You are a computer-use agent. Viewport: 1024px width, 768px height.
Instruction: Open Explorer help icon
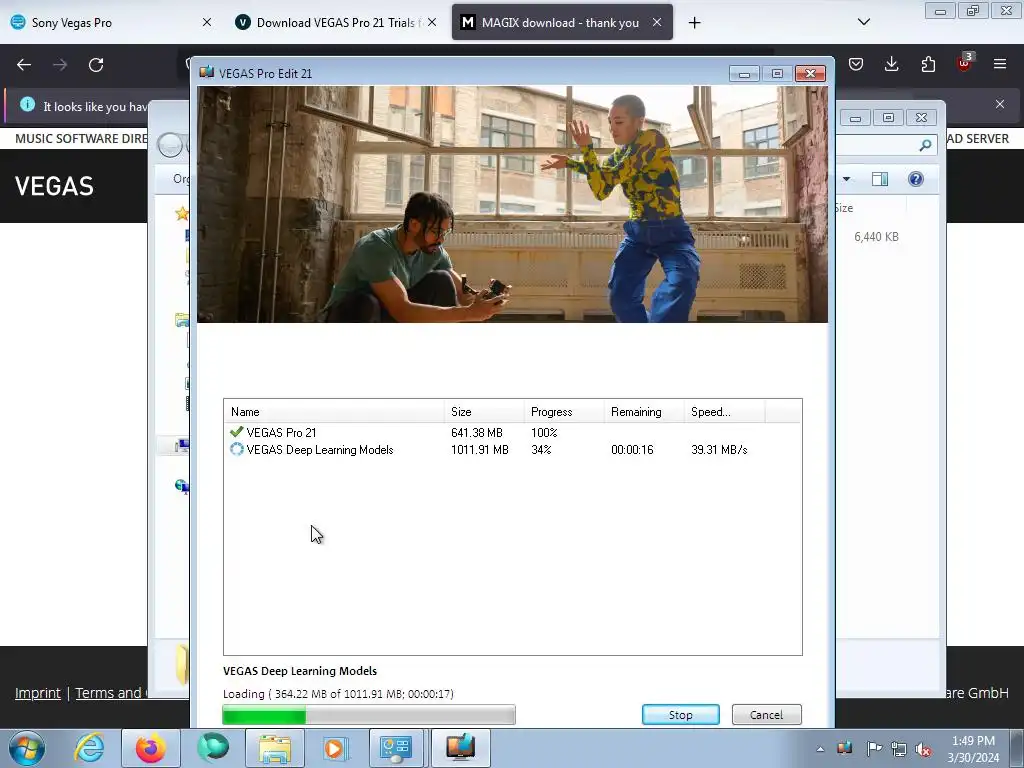tap(916, 179)
